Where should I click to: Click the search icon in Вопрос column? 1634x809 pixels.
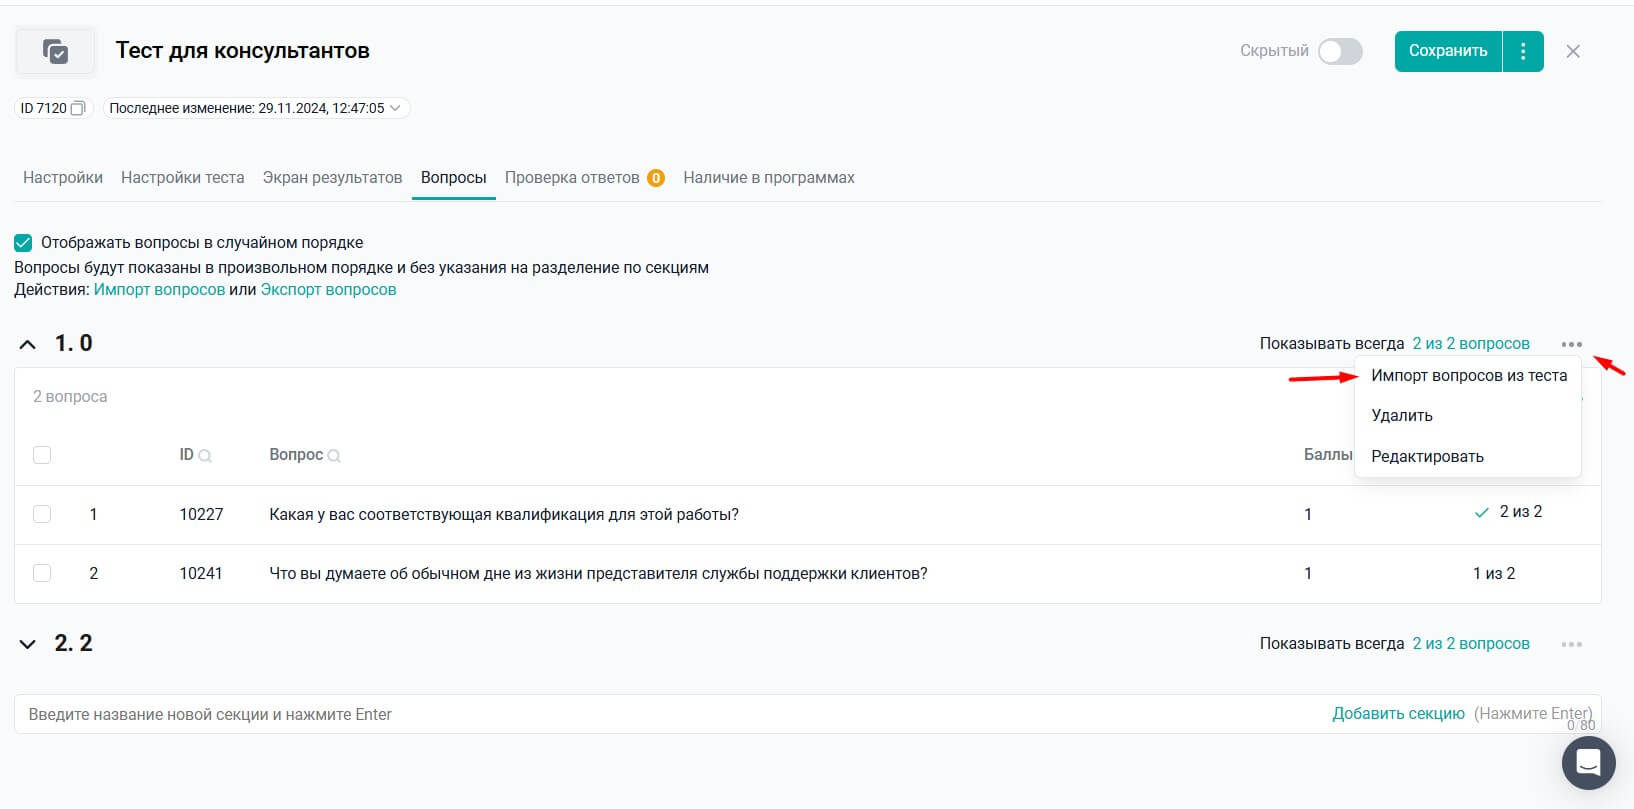334,456
